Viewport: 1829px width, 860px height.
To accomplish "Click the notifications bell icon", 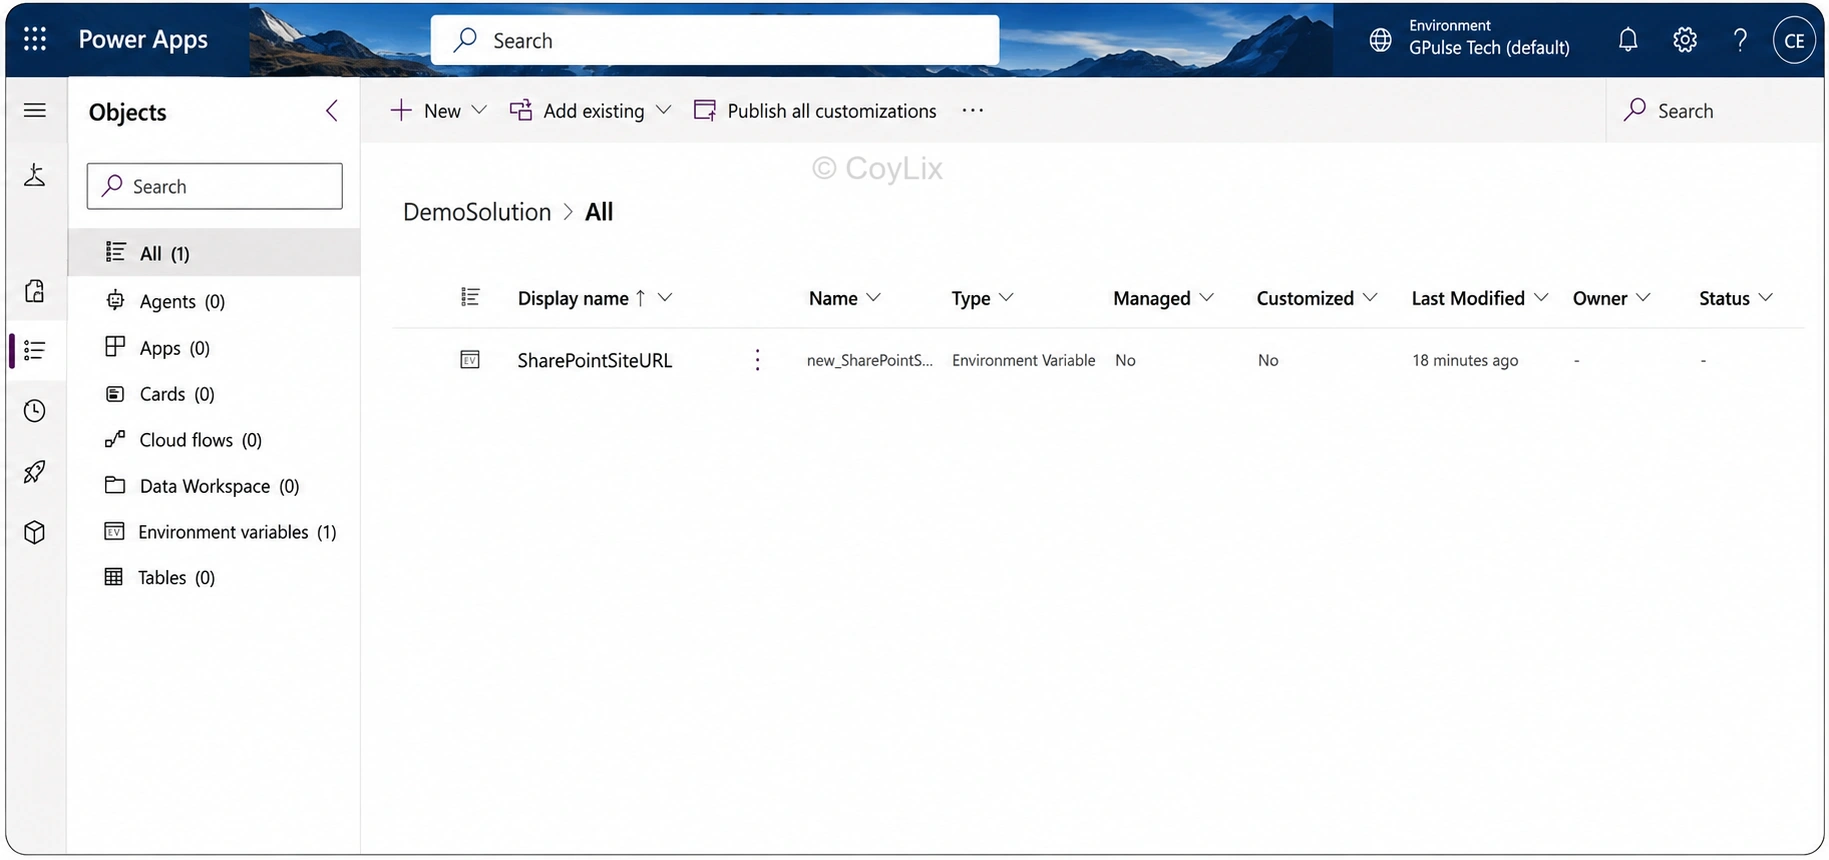I will pos(1628,40).
